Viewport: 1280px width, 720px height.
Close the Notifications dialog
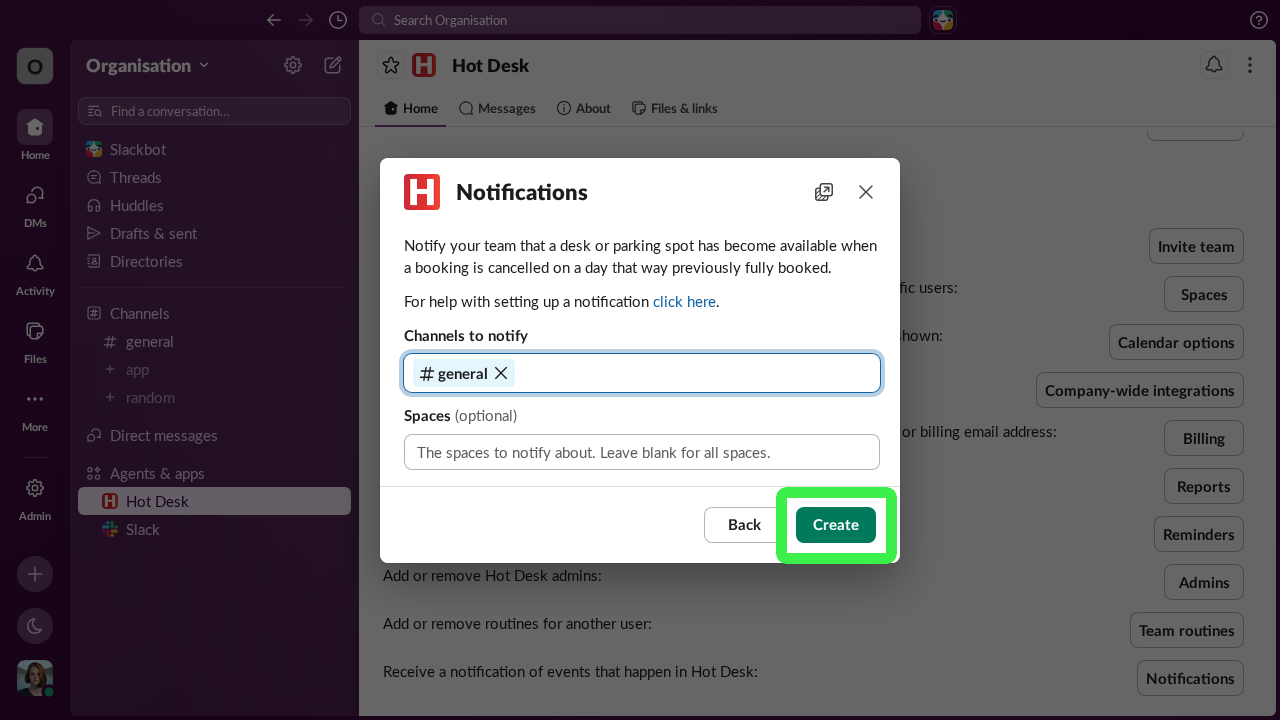click(x=866, y=192)
